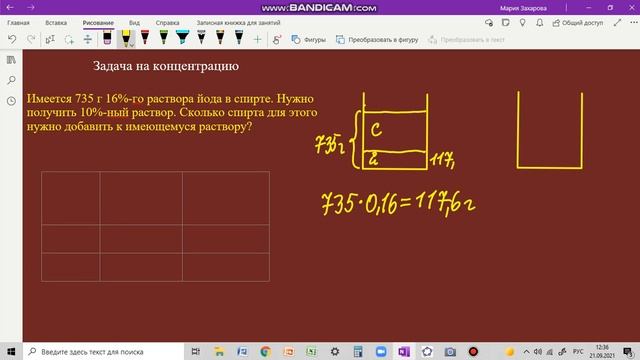Click the page title Задача на концентрацию
Viewport: 640px width, 360px height.
pyautogui.click(x=166, y=66)
